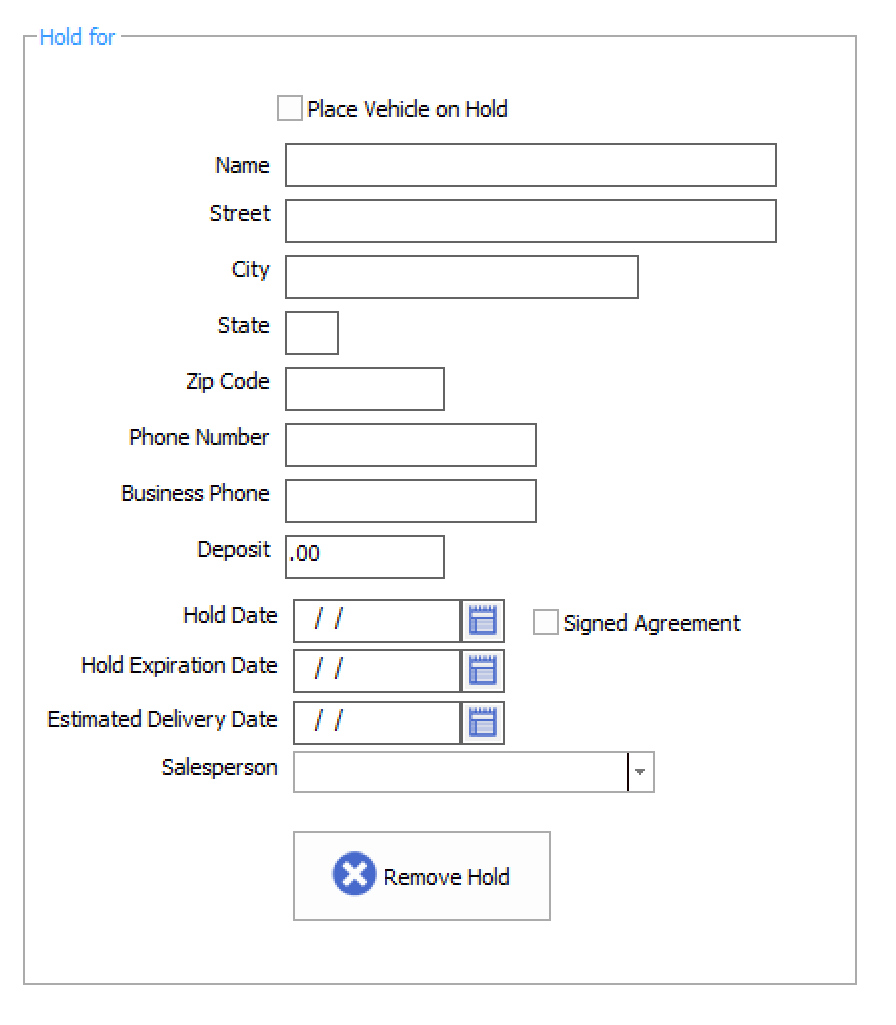This screenshot has height=1025, width=896.
Task: Tick the Signed Agreement checkbox
Action: 546,623
